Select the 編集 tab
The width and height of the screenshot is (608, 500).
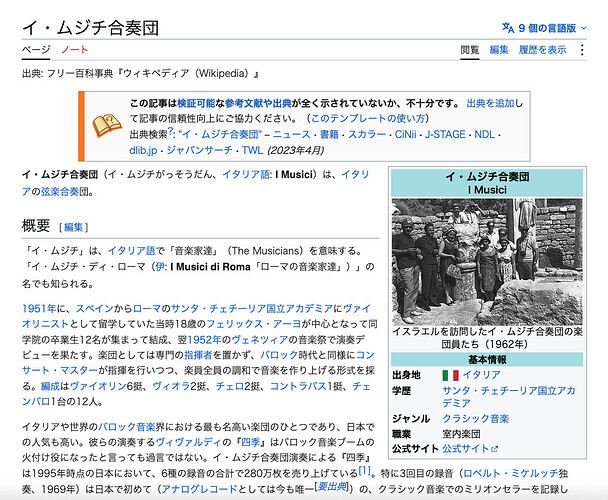pyautogui.click(x=499, y=50)
